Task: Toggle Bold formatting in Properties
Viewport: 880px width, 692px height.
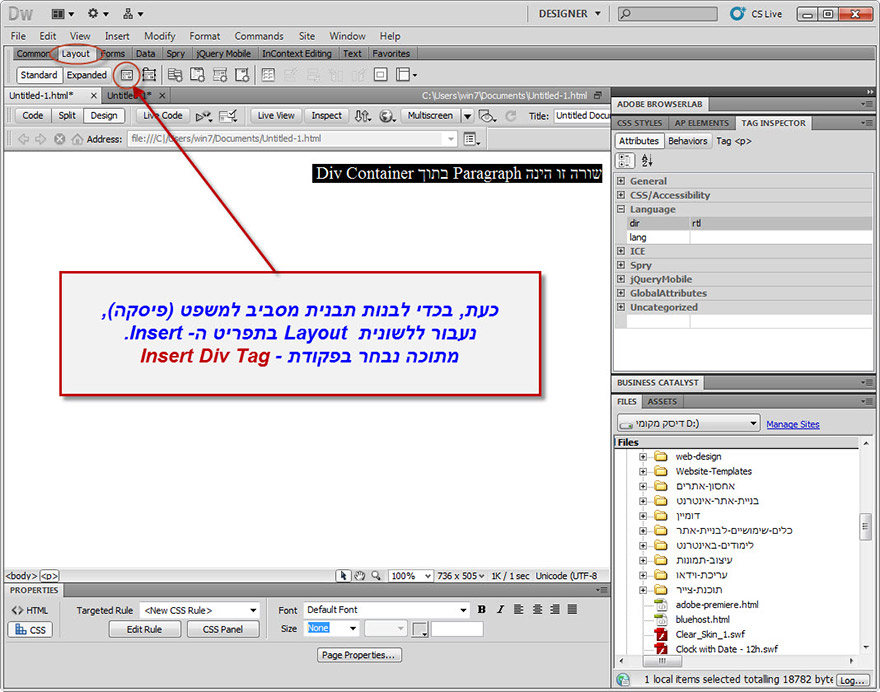Action: [482, 609]
